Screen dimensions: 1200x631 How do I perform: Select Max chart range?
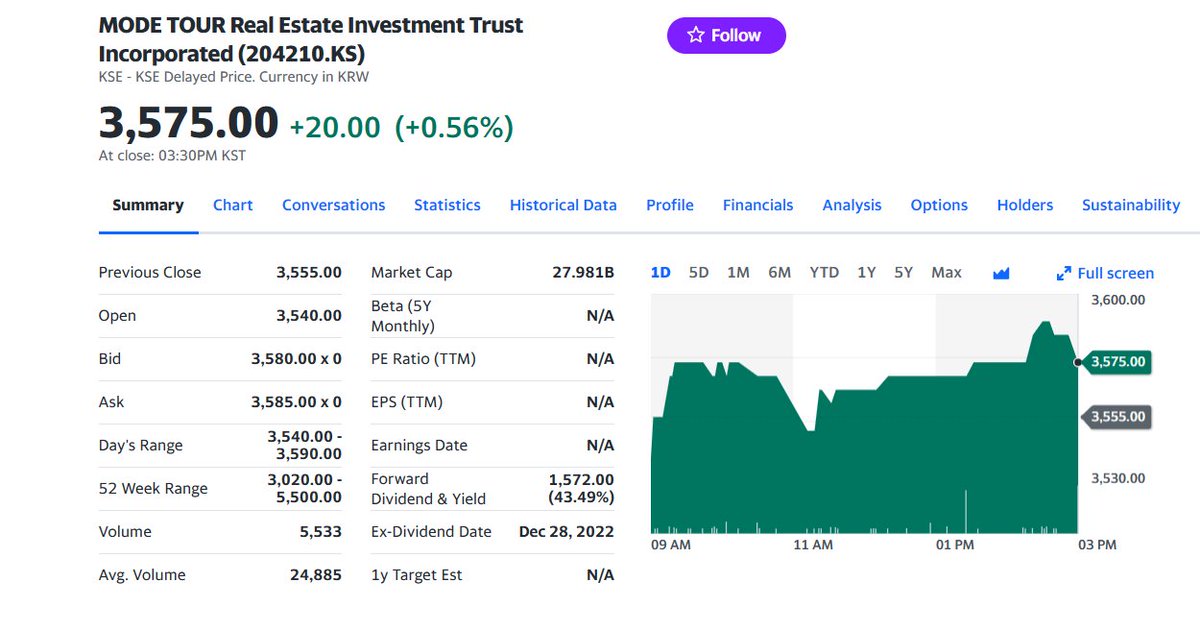946,272
